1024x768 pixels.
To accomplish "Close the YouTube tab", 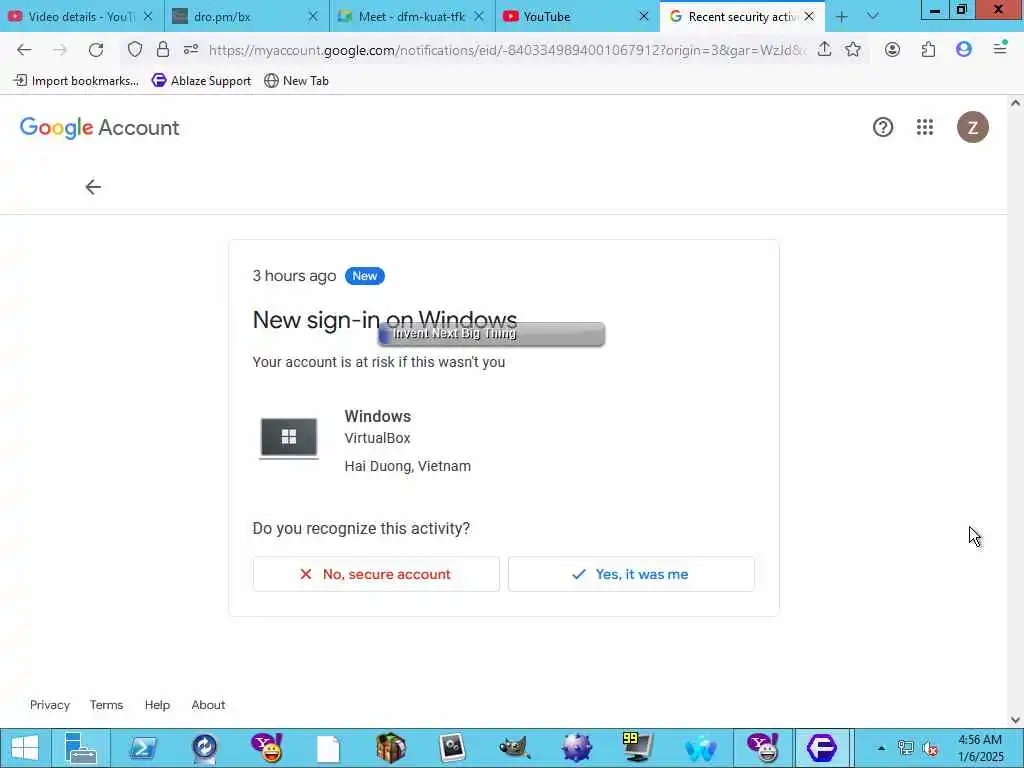I will (644, 17).
